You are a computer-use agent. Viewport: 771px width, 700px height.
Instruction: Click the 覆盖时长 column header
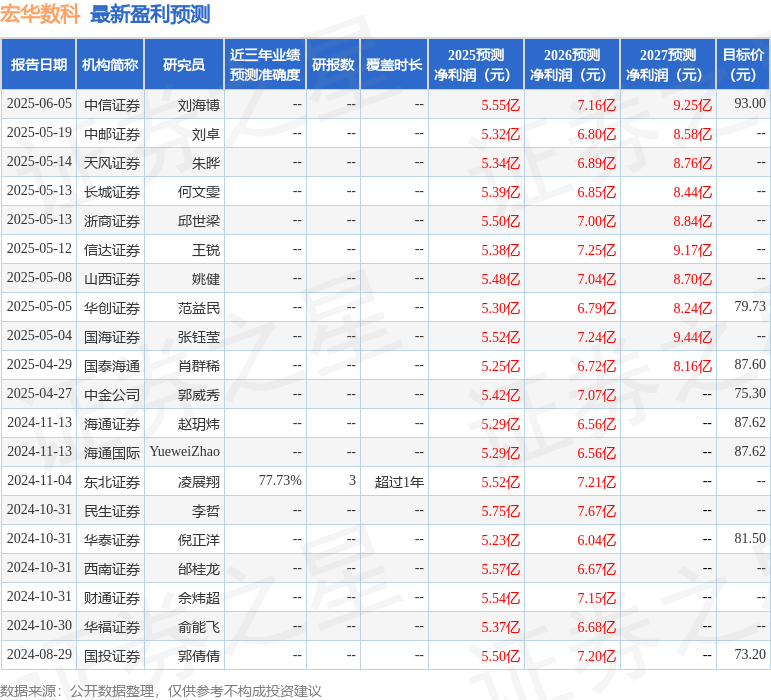coord(393,65)
